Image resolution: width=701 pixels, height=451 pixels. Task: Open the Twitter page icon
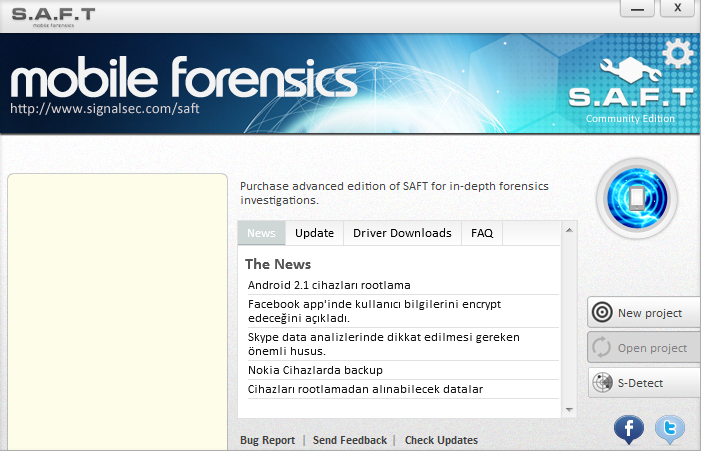point(670,430)
